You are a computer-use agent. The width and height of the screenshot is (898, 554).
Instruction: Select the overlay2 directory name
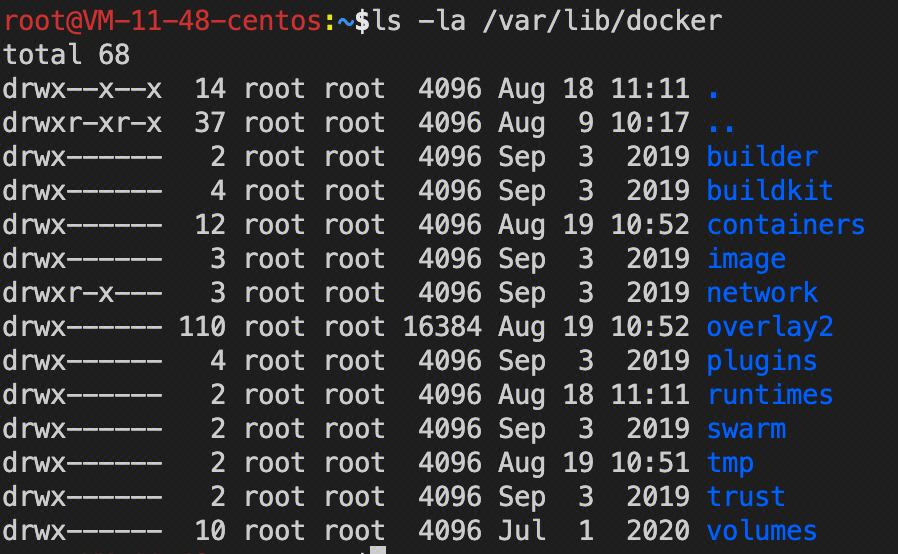click(x=770, y=327)
